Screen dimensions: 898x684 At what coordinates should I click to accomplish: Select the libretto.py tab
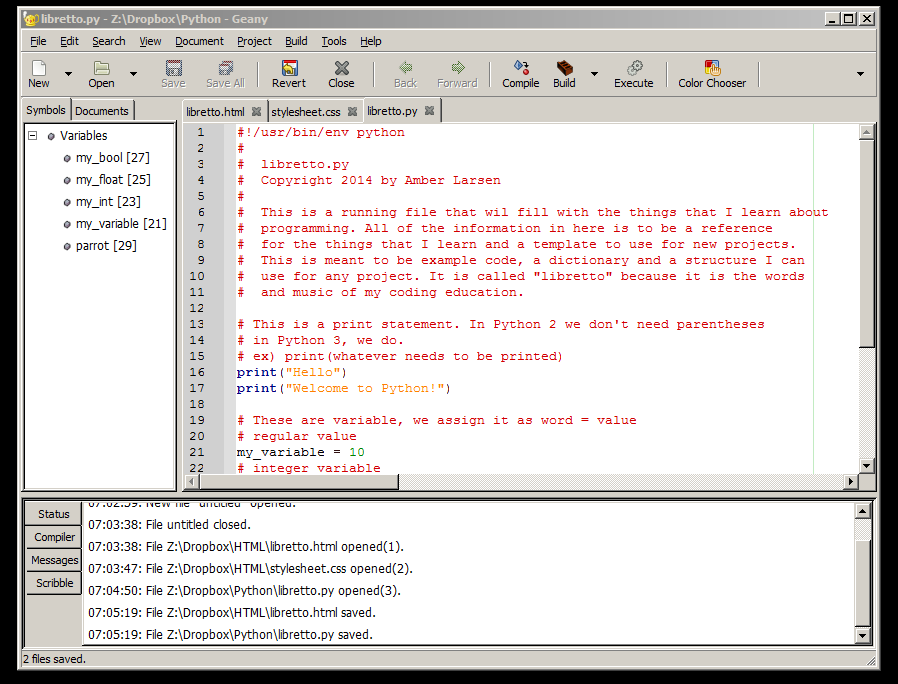click(x=392, y=111)
